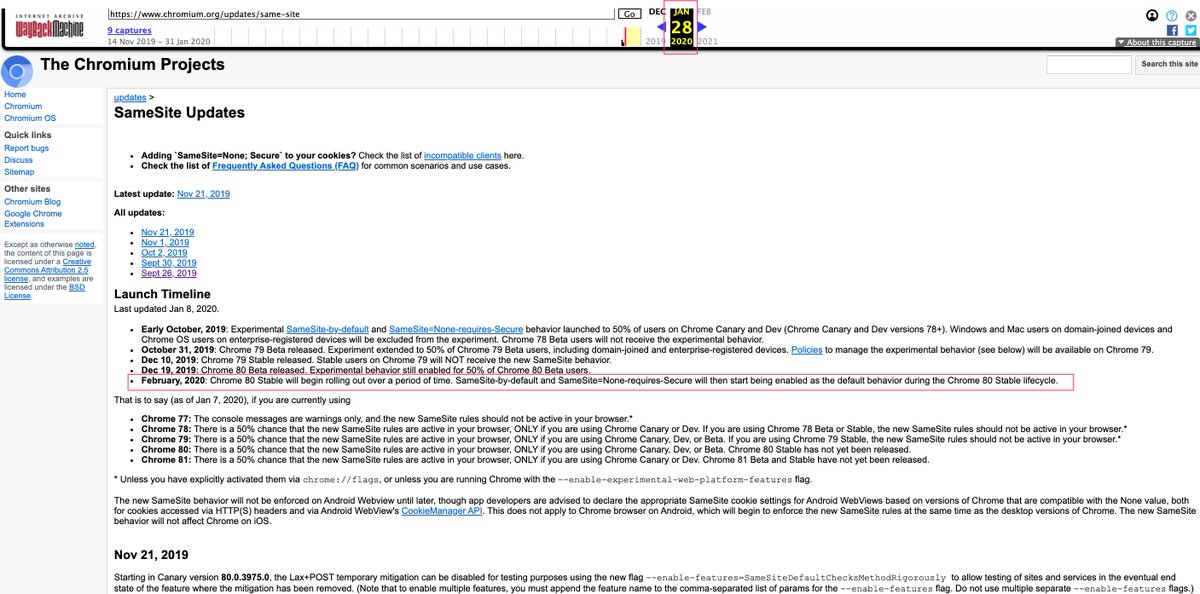Open the Frequently Asked Questions (FAQ) link
Viewport: 1200px width, 594px height.
point(285,166)
